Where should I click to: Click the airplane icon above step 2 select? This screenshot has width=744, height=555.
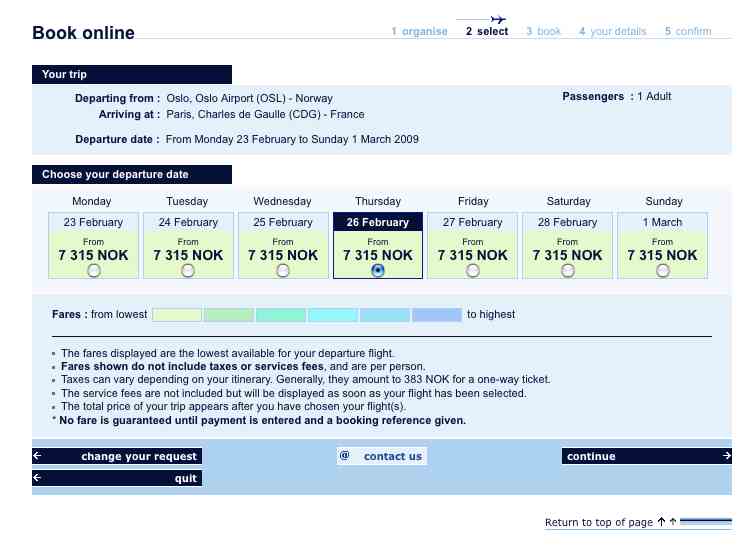coord(498,19)
